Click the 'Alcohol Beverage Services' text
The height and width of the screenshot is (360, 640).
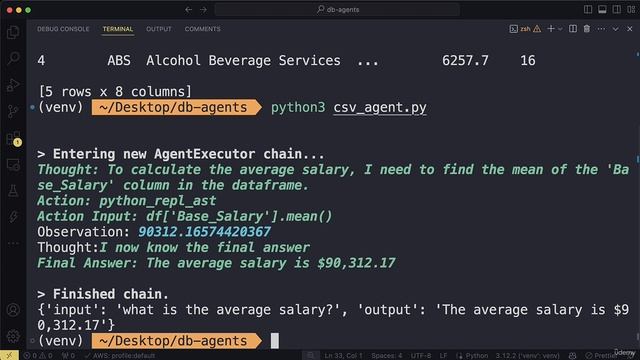pyautogui.click(x=243, y=60)
